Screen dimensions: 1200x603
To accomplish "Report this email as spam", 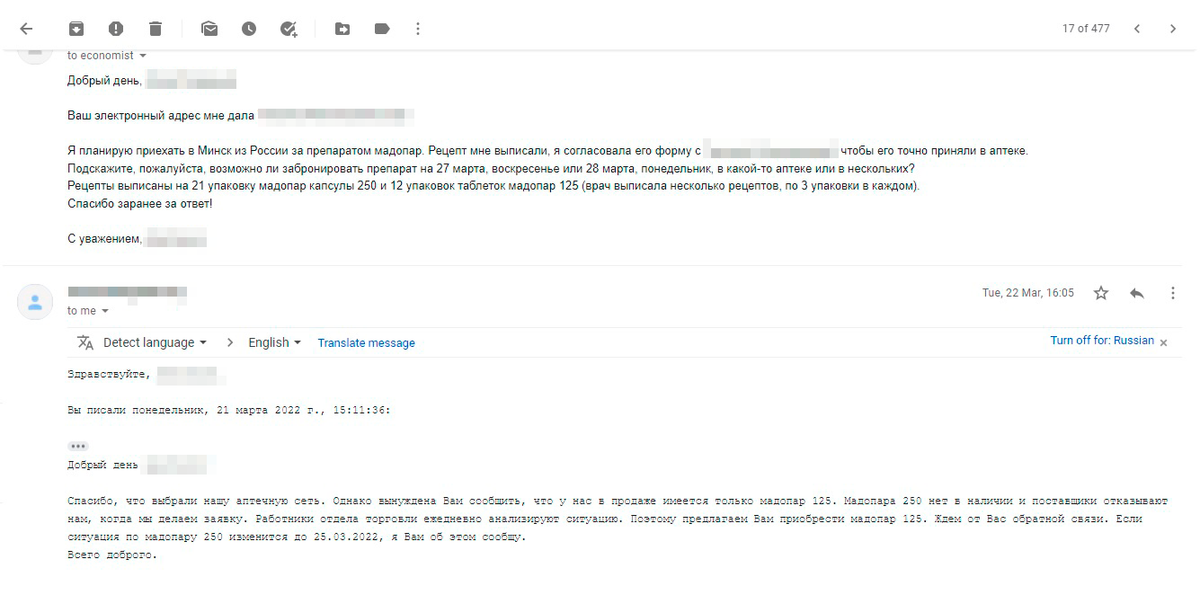I will pos(116,29).
